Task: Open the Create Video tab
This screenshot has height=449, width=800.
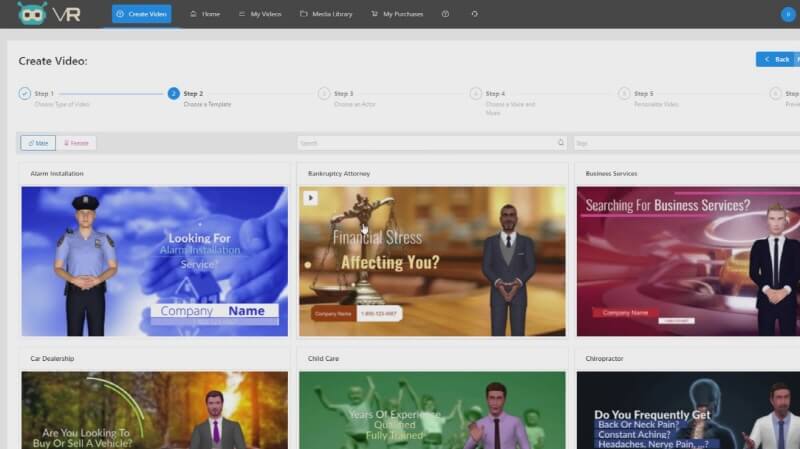Action: pyautogui.click(x=142, y=14)
